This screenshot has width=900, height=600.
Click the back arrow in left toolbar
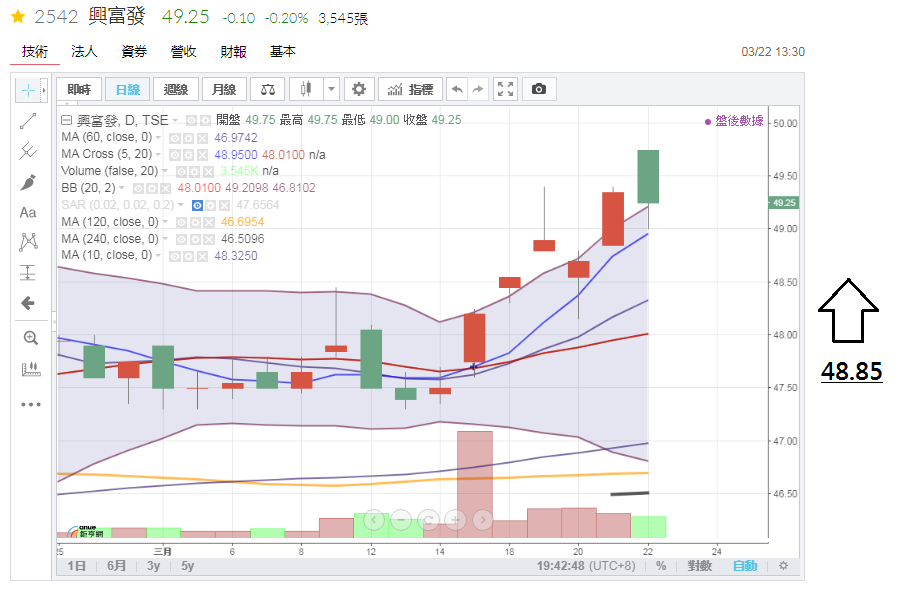coord(28,303)
